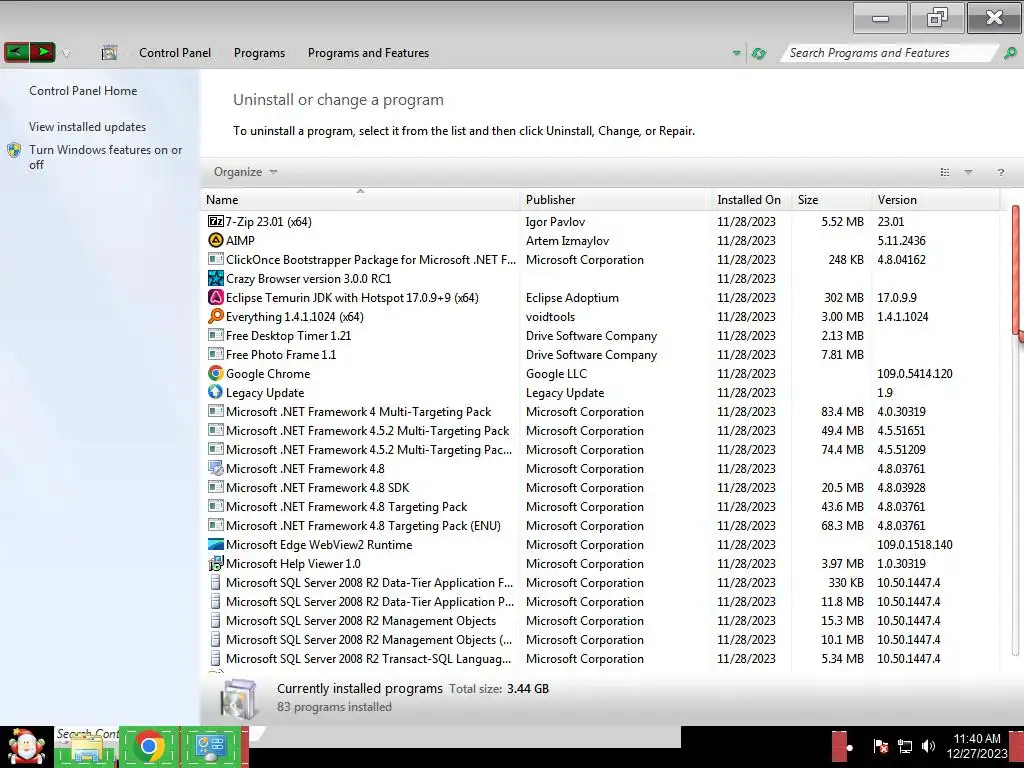Click the Santa Start button

click(26, 746)
